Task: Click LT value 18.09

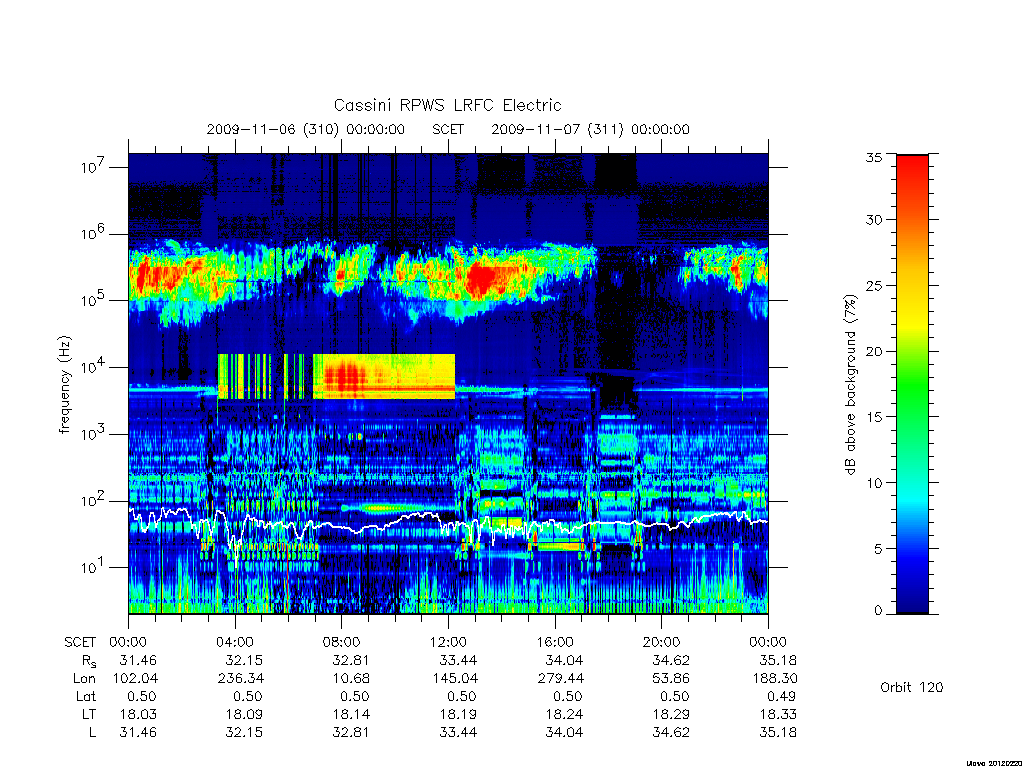Action: 244,714
